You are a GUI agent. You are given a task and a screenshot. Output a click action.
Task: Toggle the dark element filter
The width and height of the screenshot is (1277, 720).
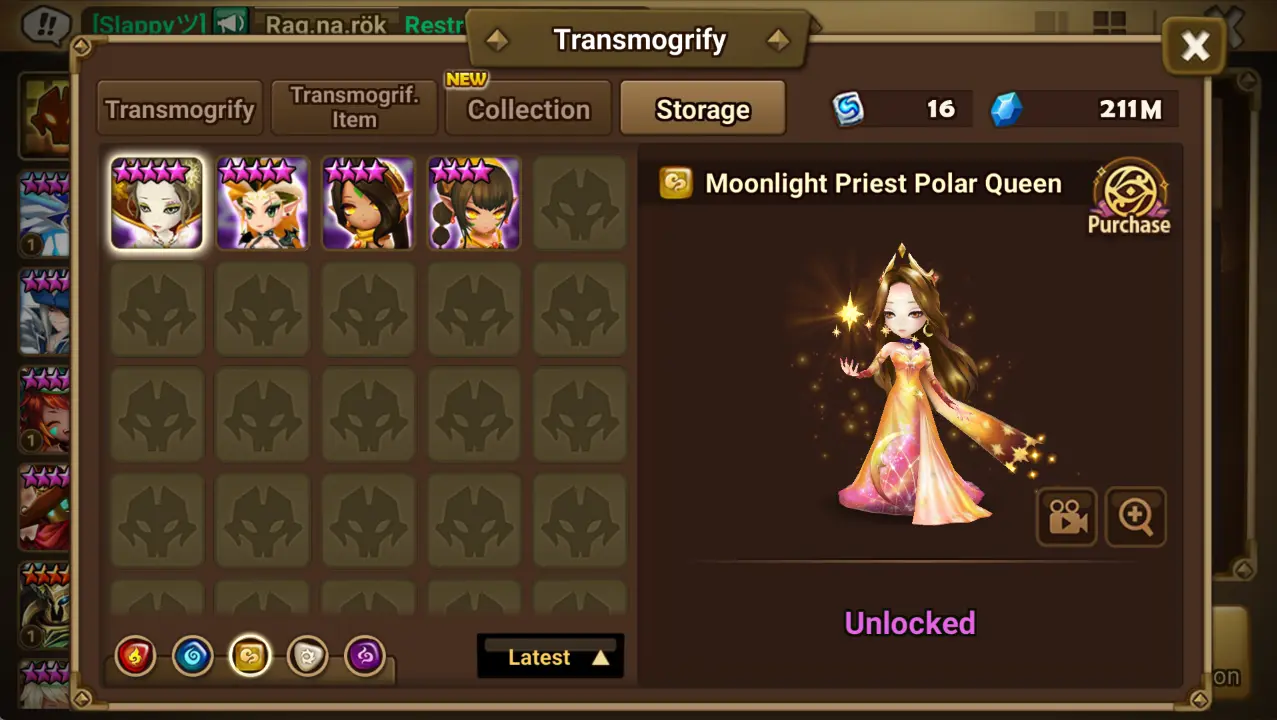[x=365, y=657]
